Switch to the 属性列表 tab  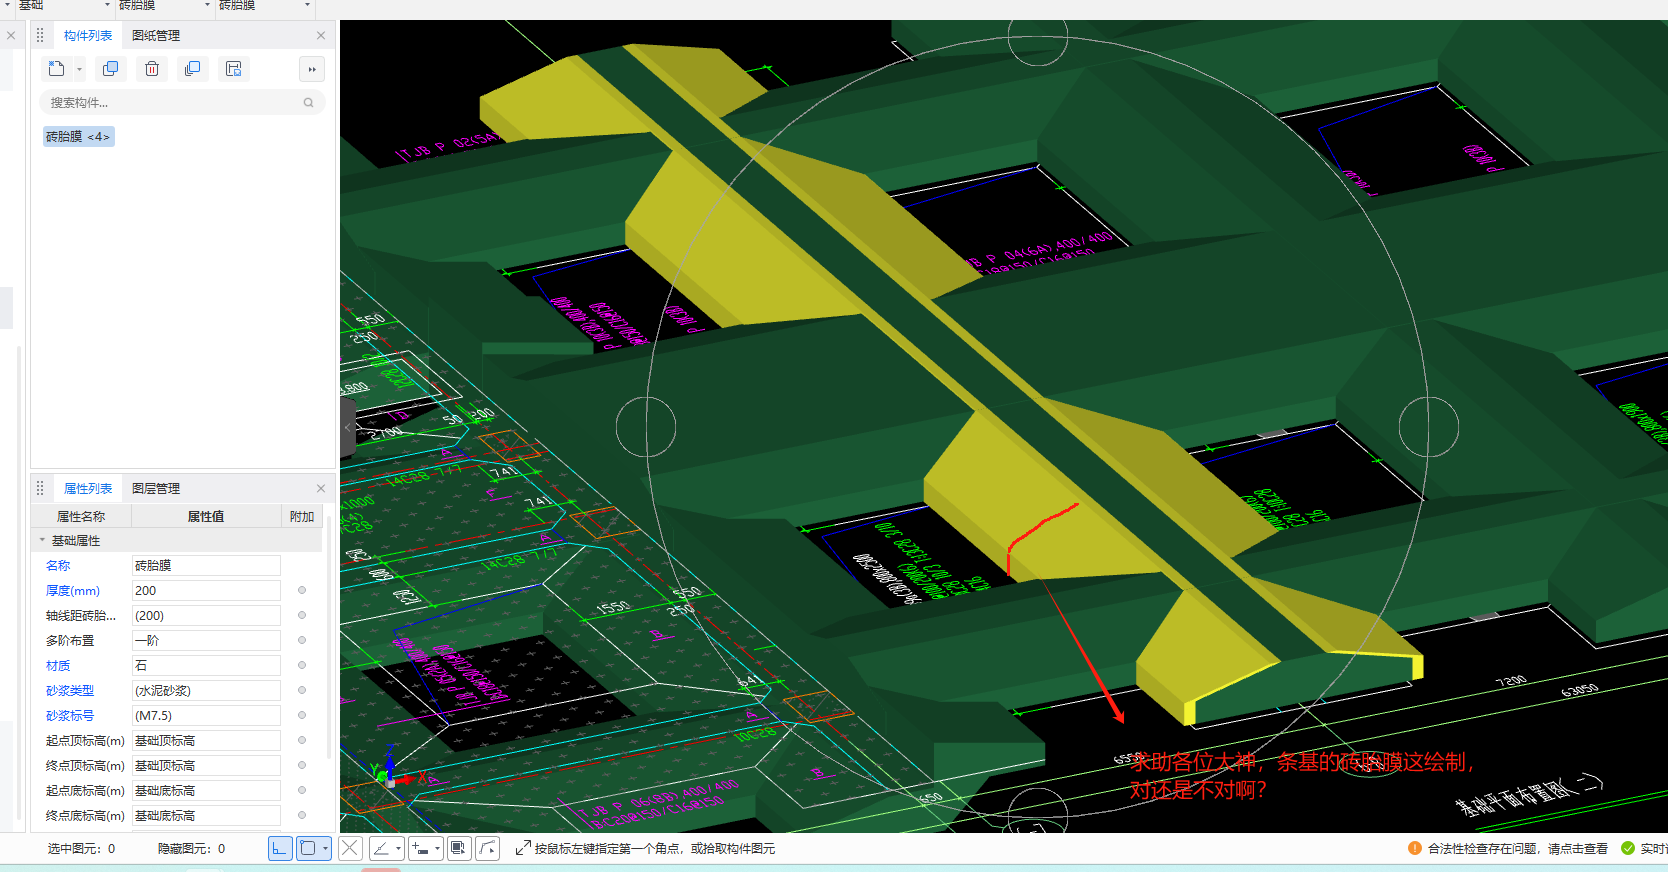pyautogui.click(x=88, y=489)
